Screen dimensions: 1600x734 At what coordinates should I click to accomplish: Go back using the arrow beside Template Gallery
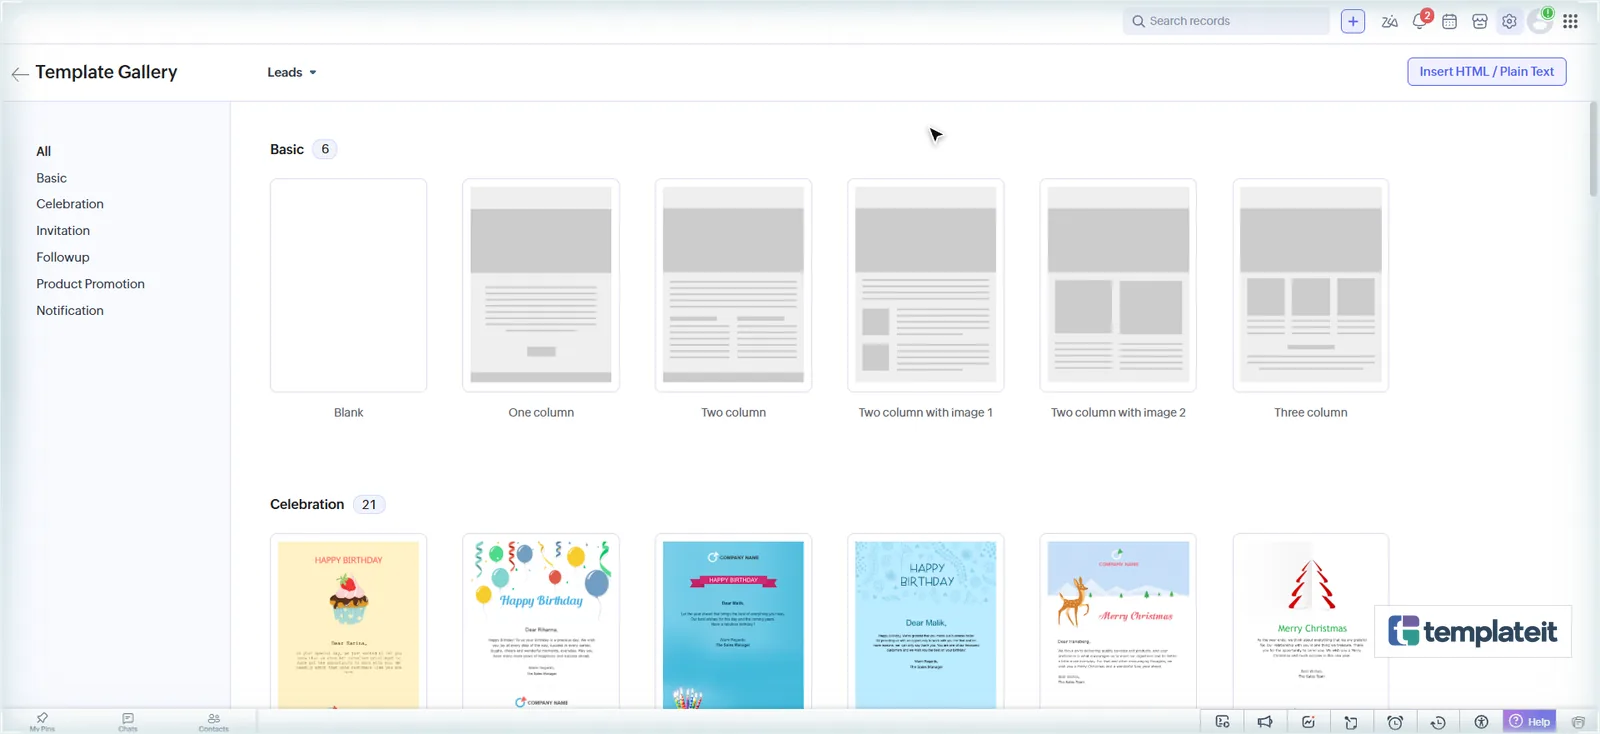click(19, 73)
